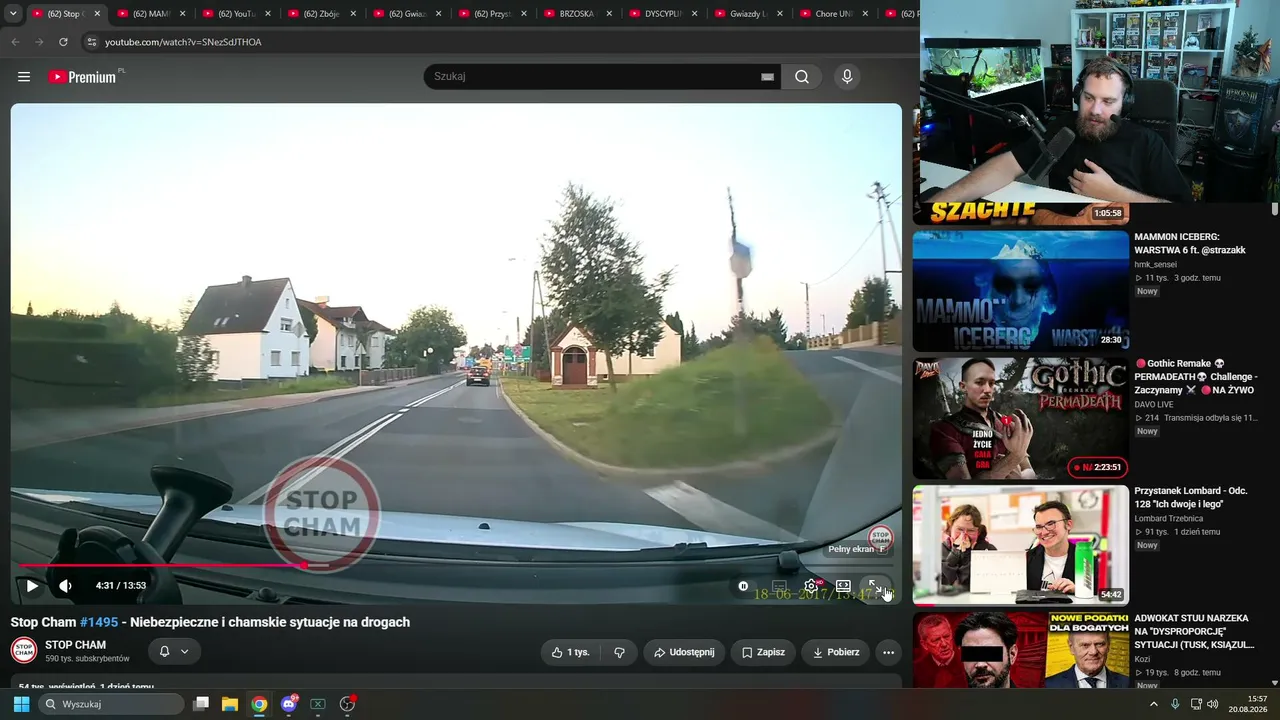Viewport: 1280px width, 720px height.
Task: Open "Gothic Remake PERMADEATH Challenge" title
Action: pos(1196,377)
